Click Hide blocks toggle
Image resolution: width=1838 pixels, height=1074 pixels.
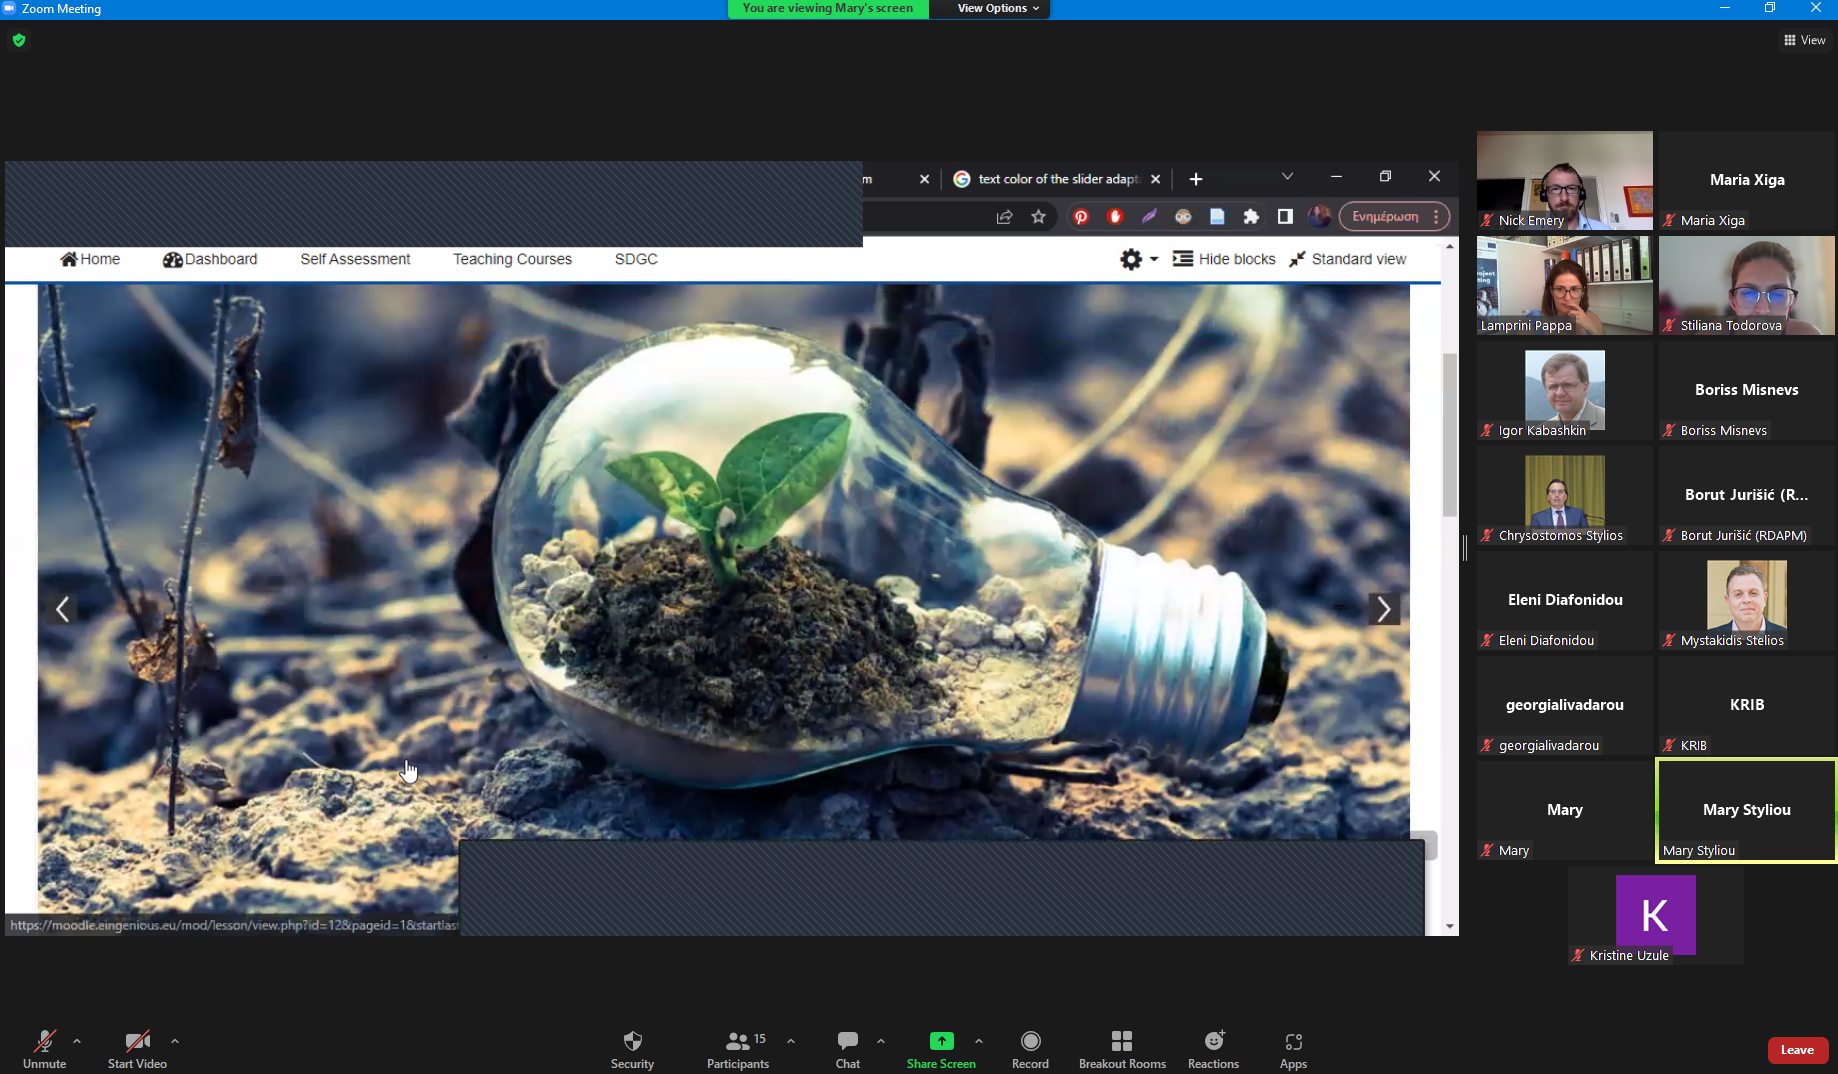coord(1224,259)
